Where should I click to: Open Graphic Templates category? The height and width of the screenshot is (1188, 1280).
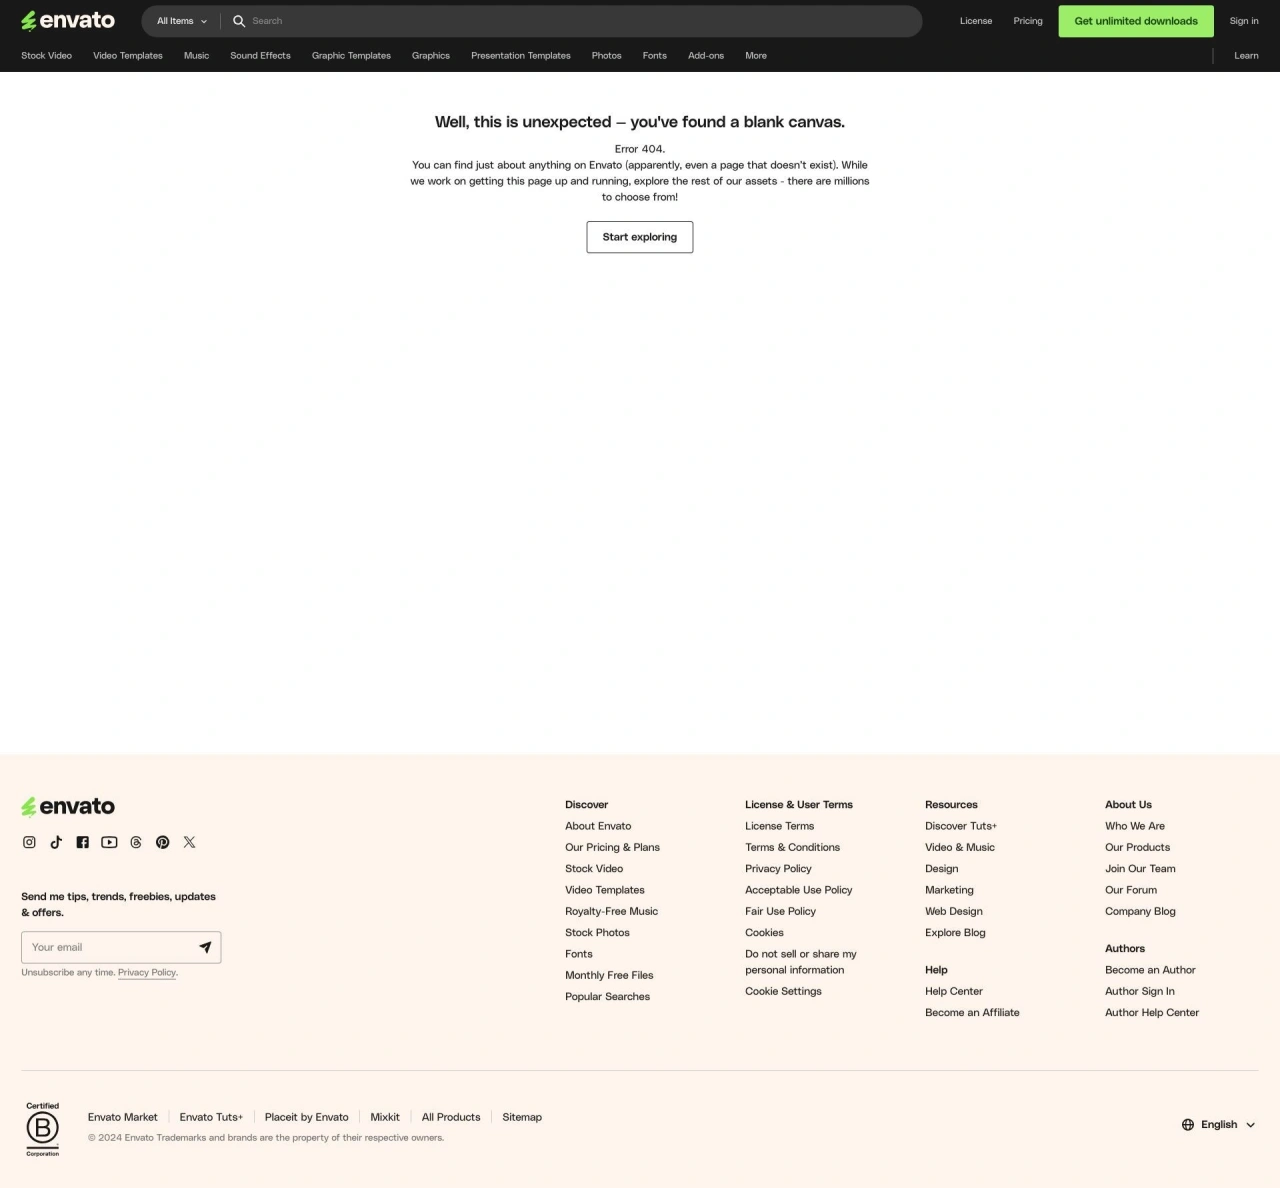351,56
